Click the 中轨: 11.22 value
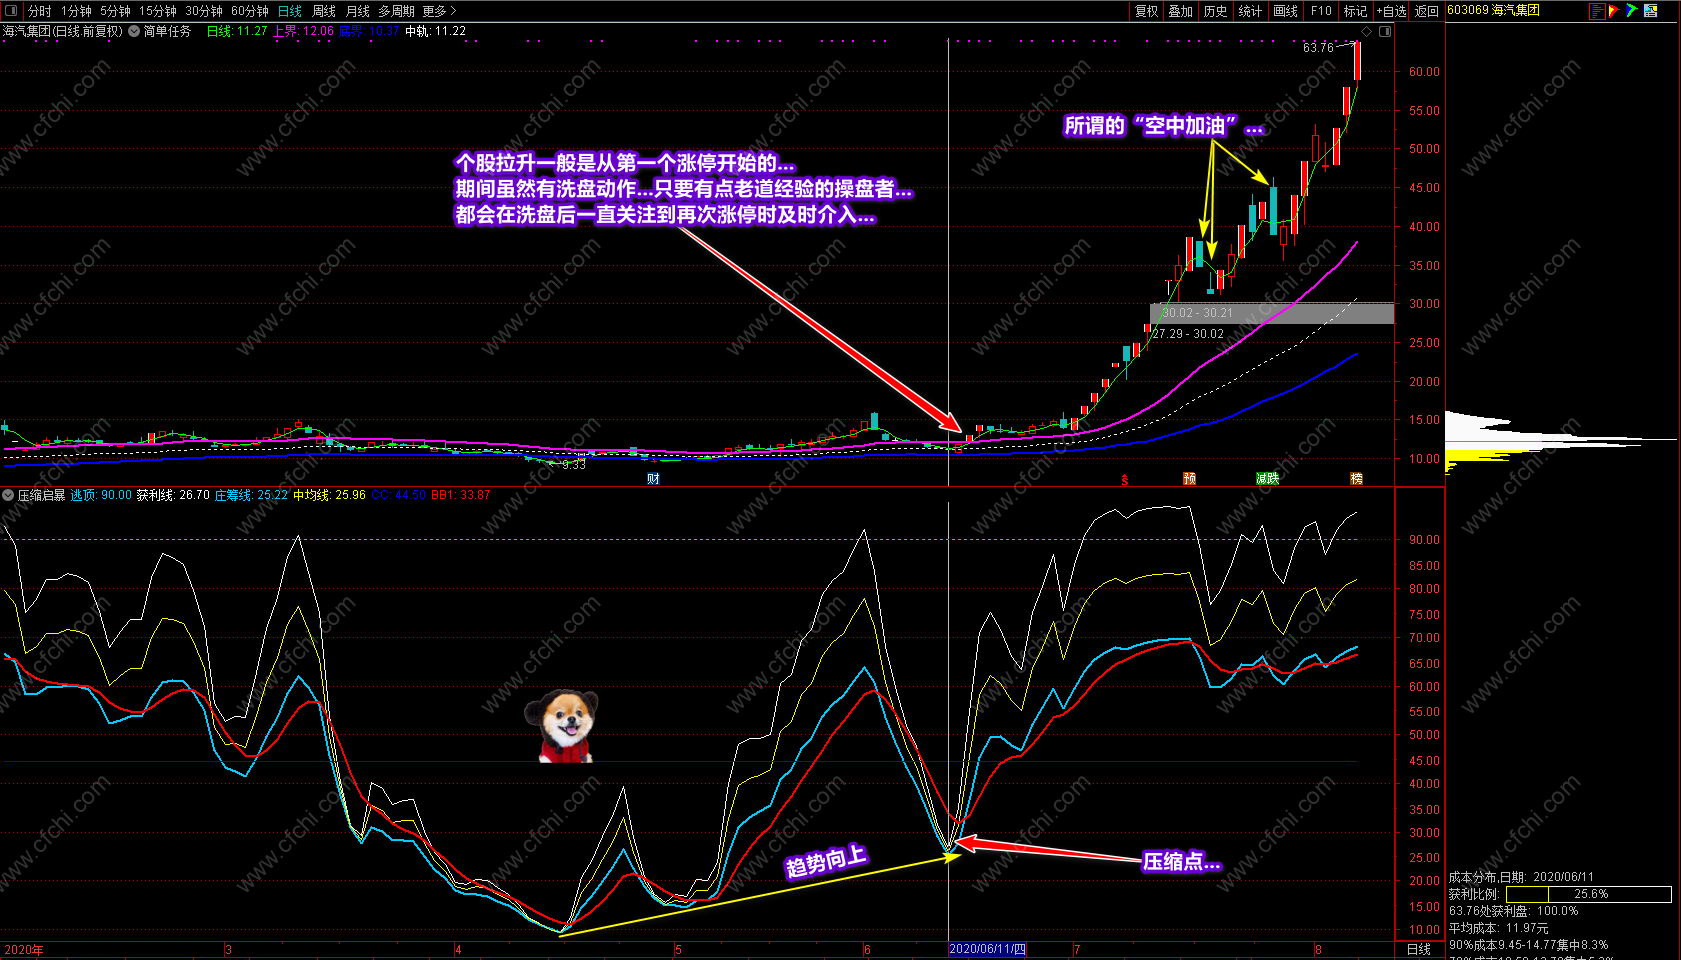The height and width of the screenshot is (960, 1681). click(436, 31)
